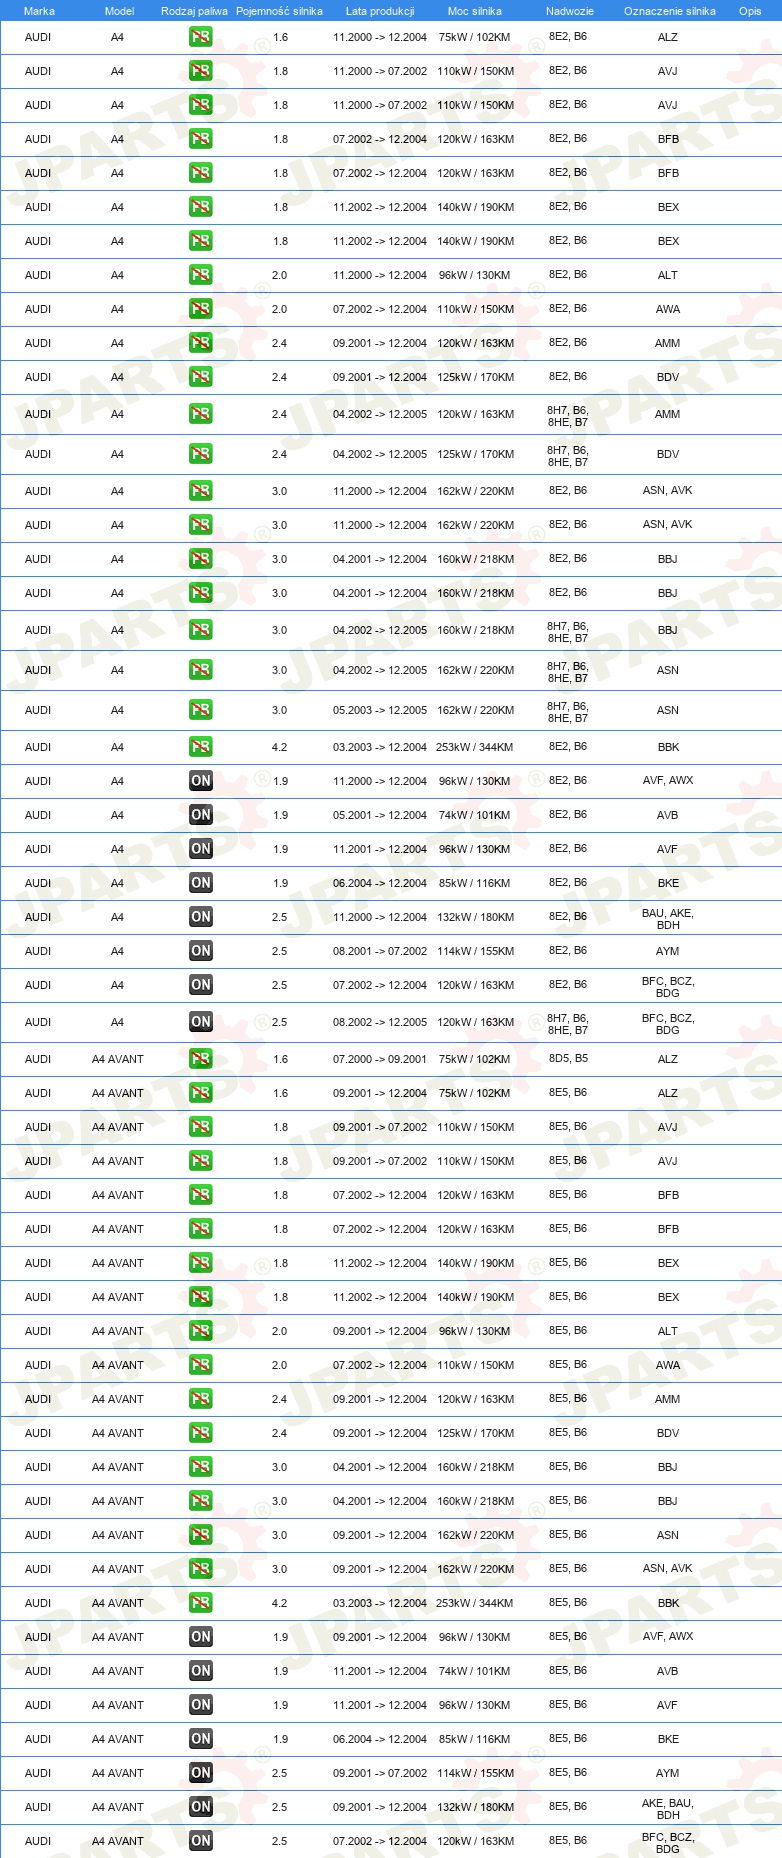Click the ON diesel icon in the A4 BKE row

200,883
